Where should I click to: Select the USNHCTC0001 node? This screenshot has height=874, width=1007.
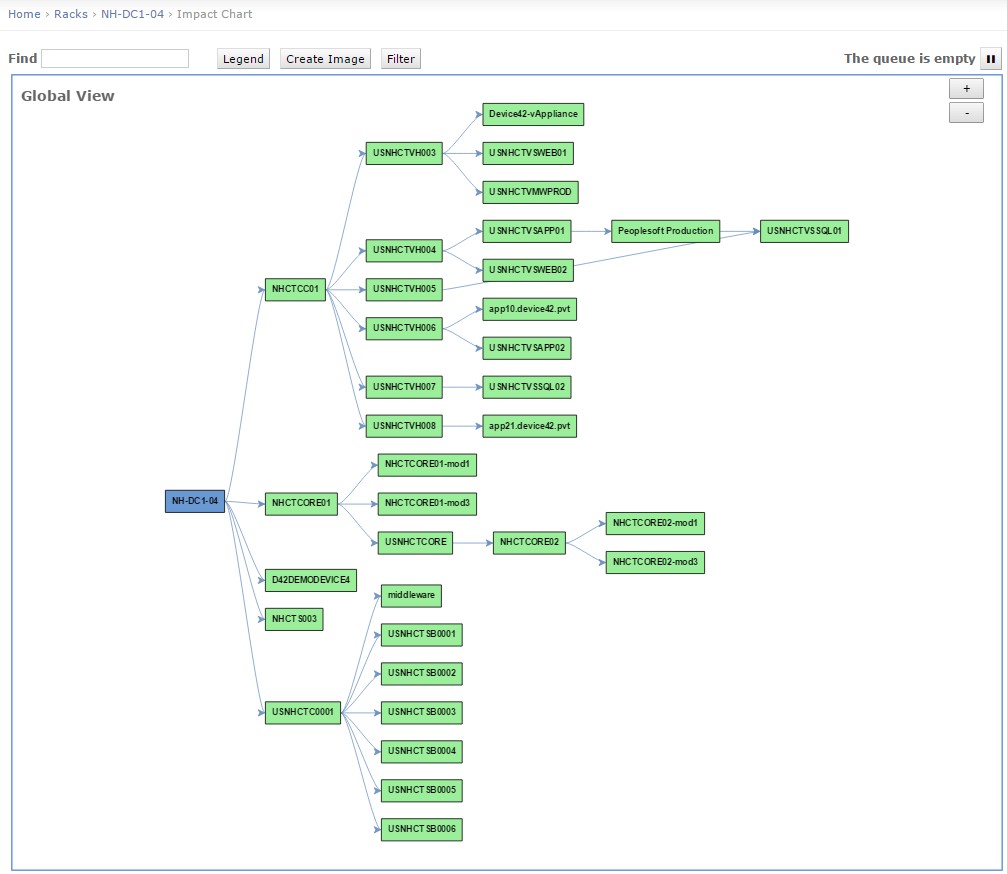(303, 713)
